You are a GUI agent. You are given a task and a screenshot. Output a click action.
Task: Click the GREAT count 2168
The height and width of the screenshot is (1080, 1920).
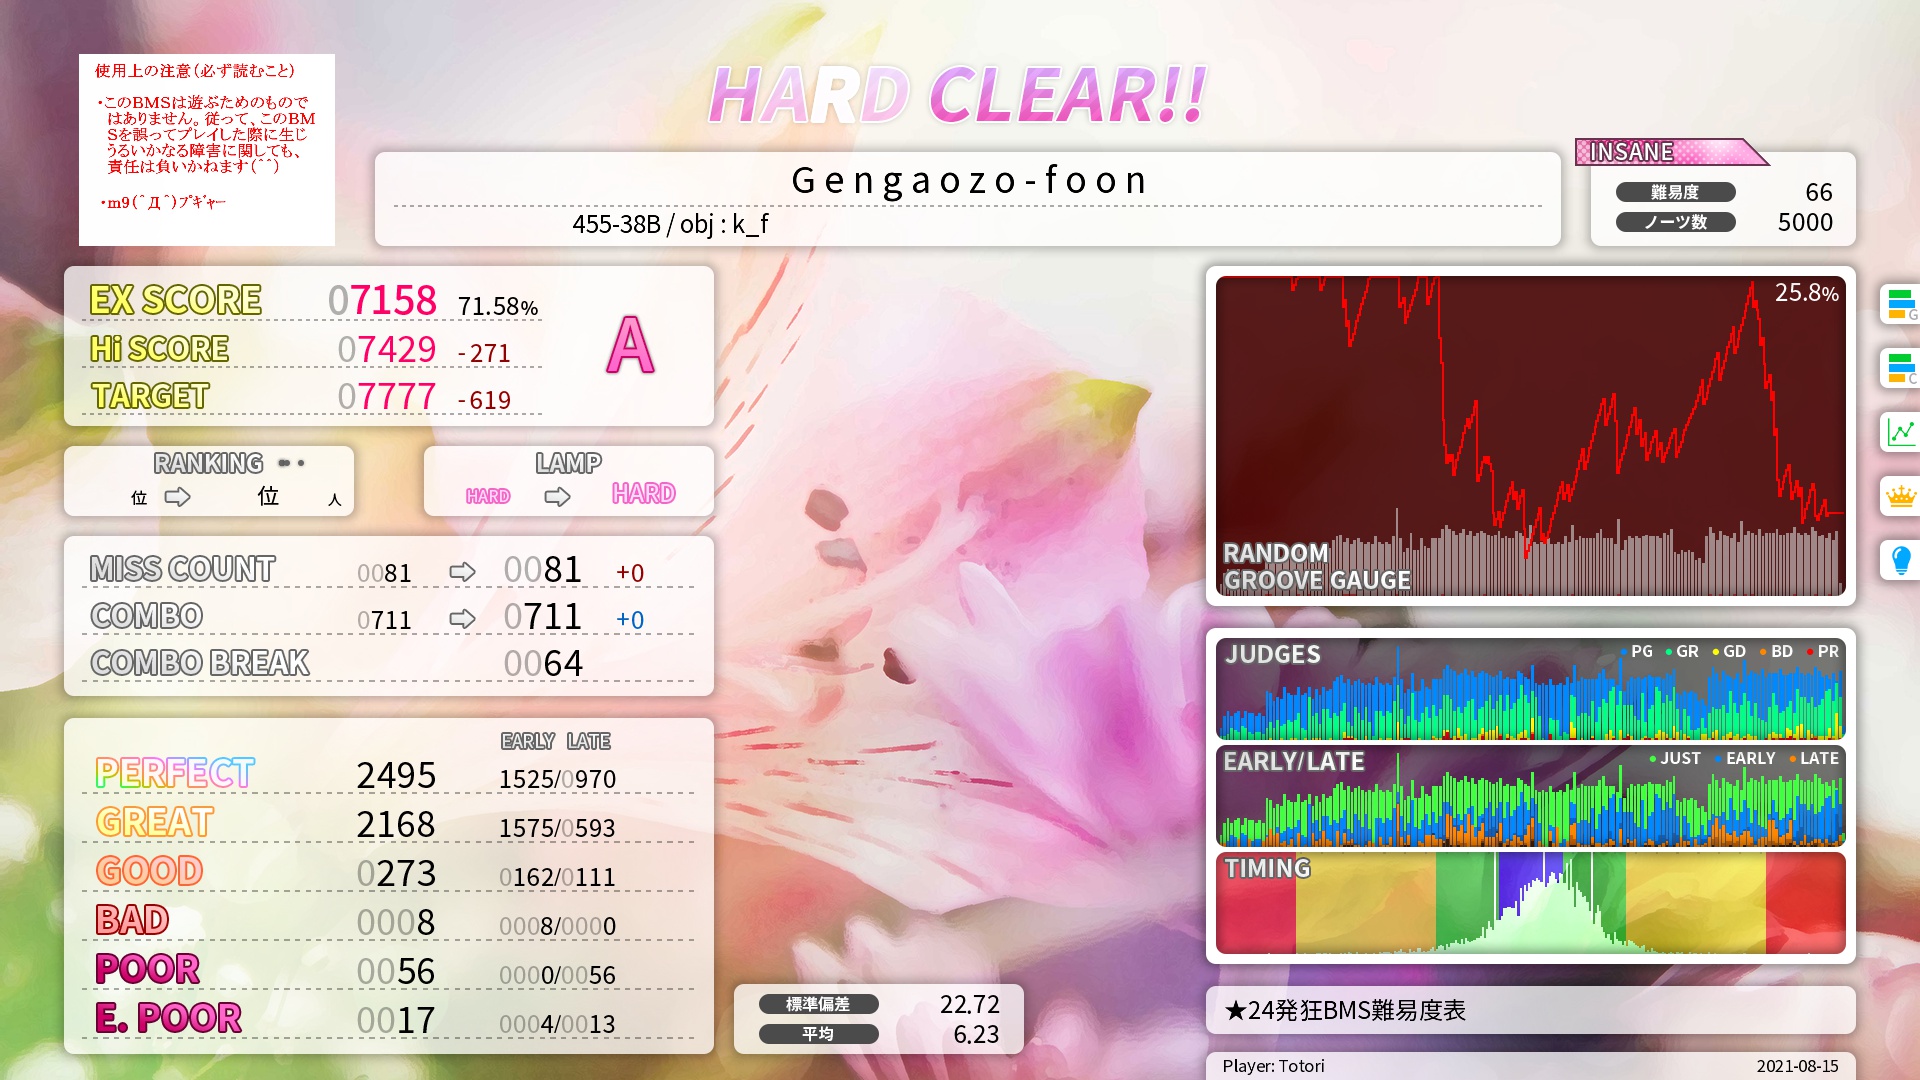pyautogui.click(x=396, y=824)
